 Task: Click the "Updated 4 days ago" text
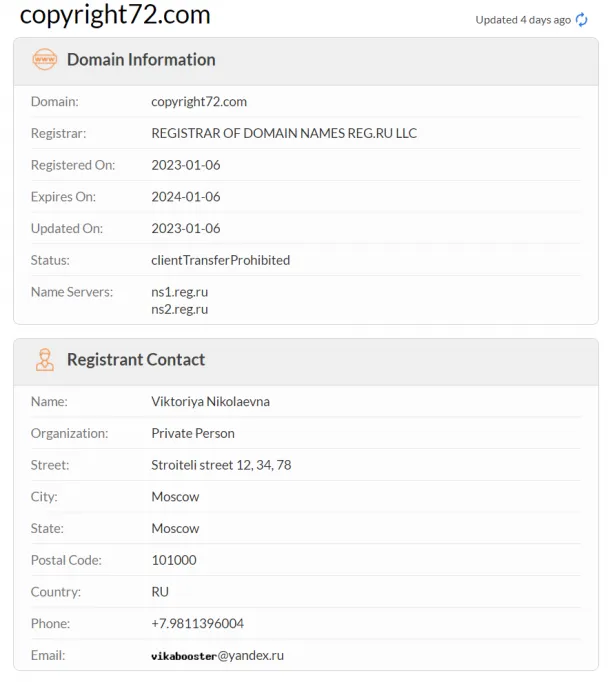tap(523, 20)
